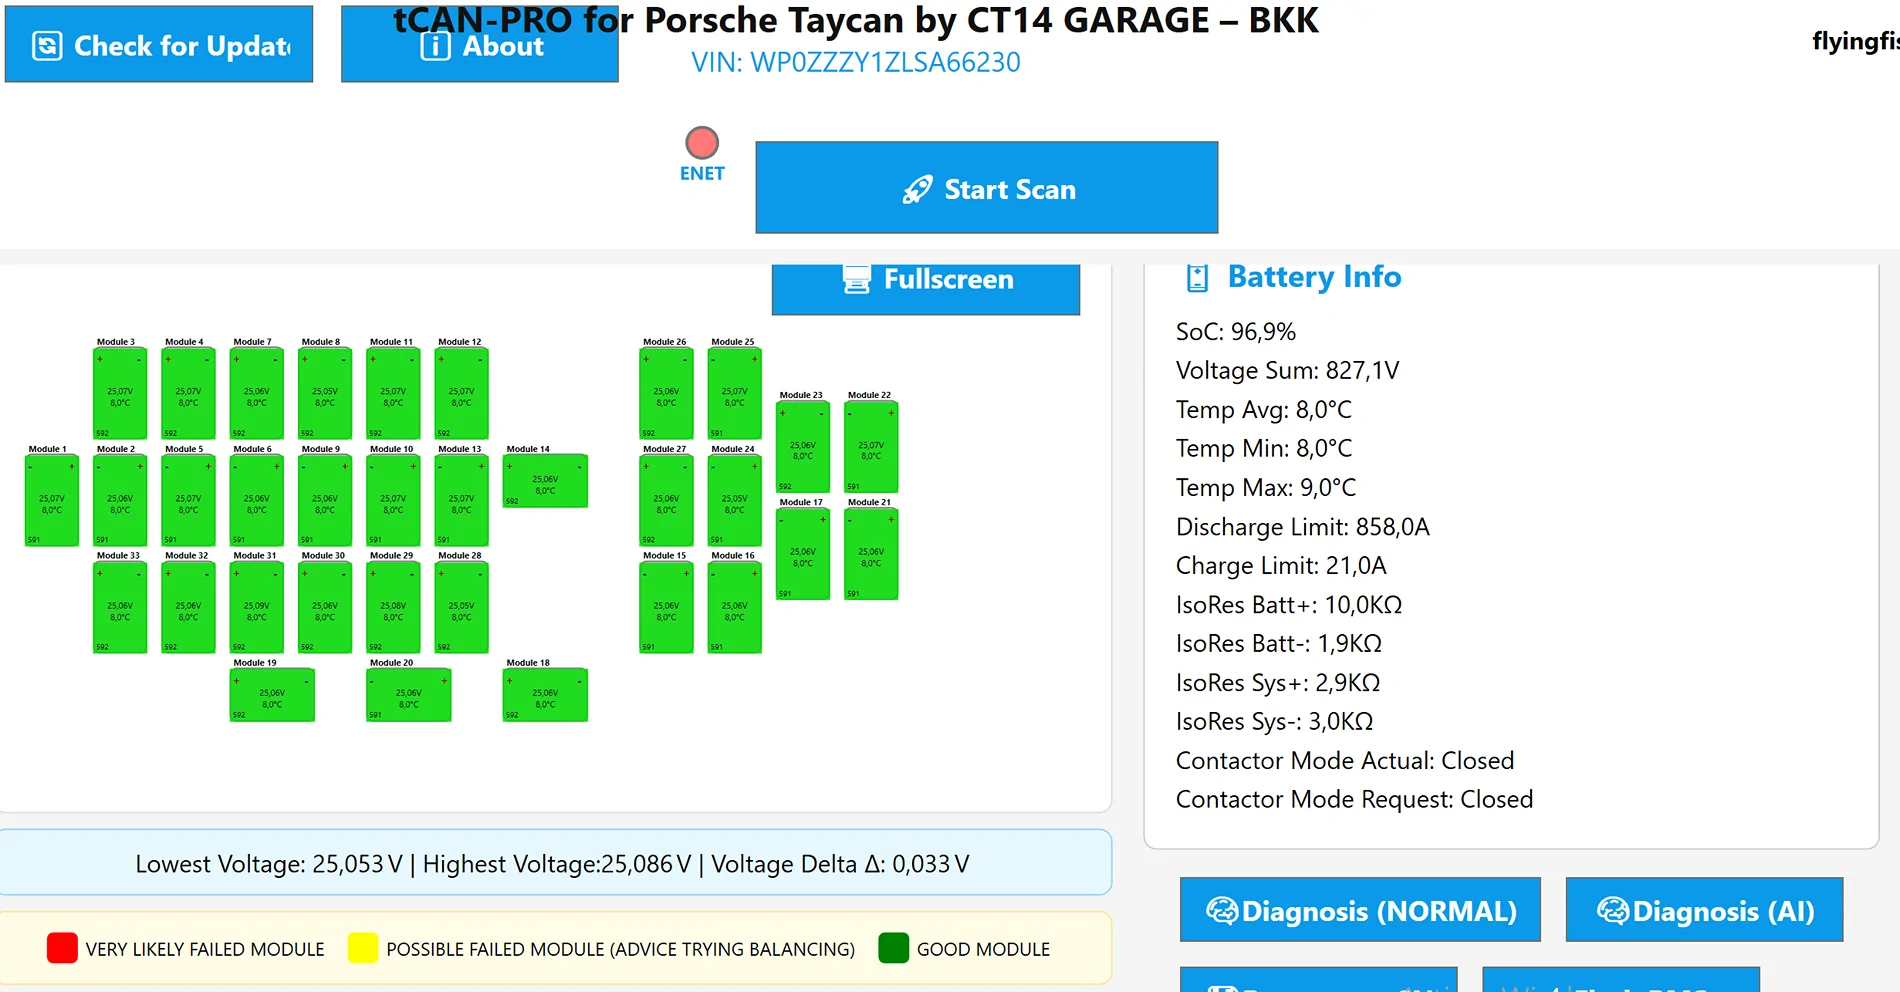Select battery Module 11
The width and height of the screenshot is (1900, 992).
click(393, 393)
